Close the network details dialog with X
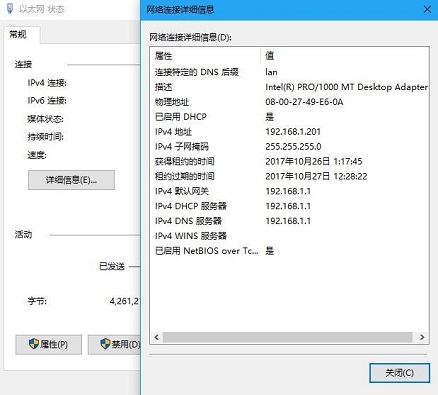Viewport: 438px width, 395px height. coord(427,9)
